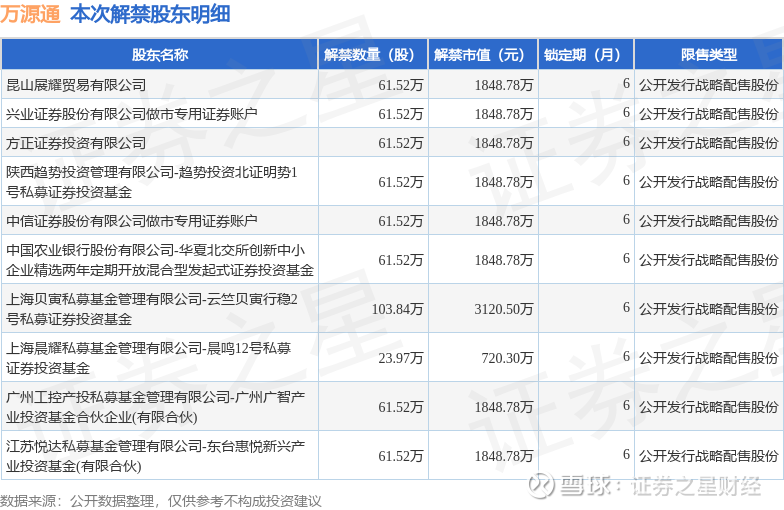Click 1848.78万 in 昆山展耀贸易 row
Image resolution: width=784 pixels, height=510 pixels.
pyautogui.click(x=504, y=85)
